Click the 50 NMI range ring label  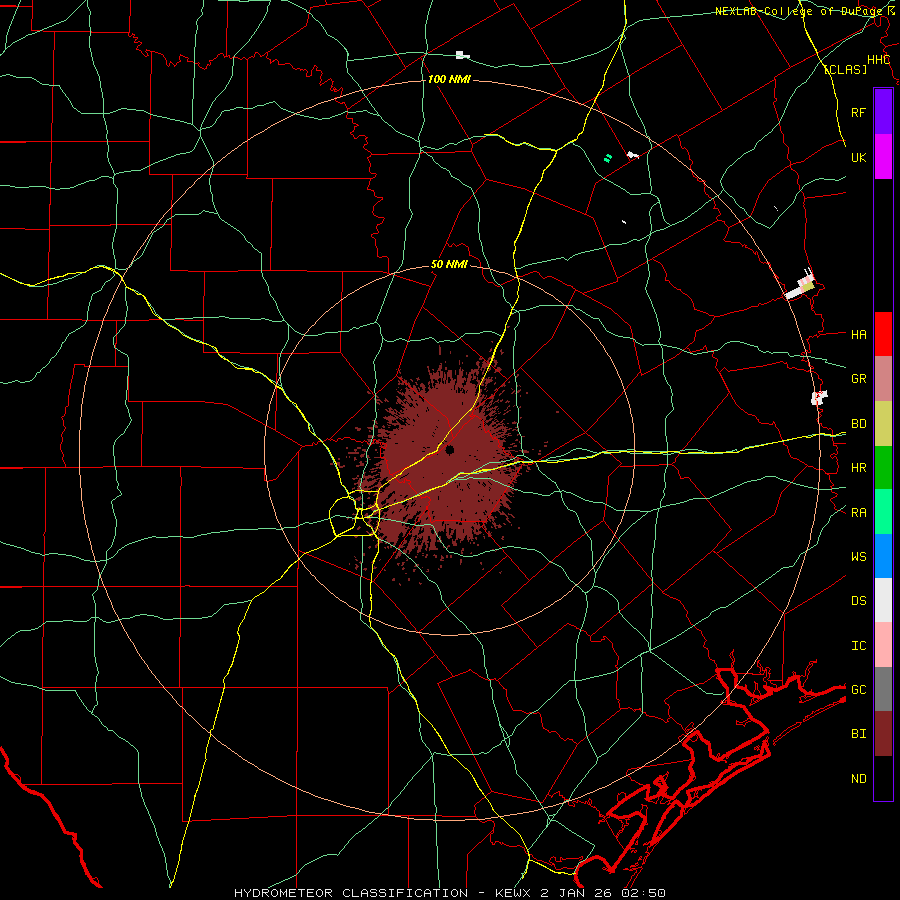(x=449, y=265)
